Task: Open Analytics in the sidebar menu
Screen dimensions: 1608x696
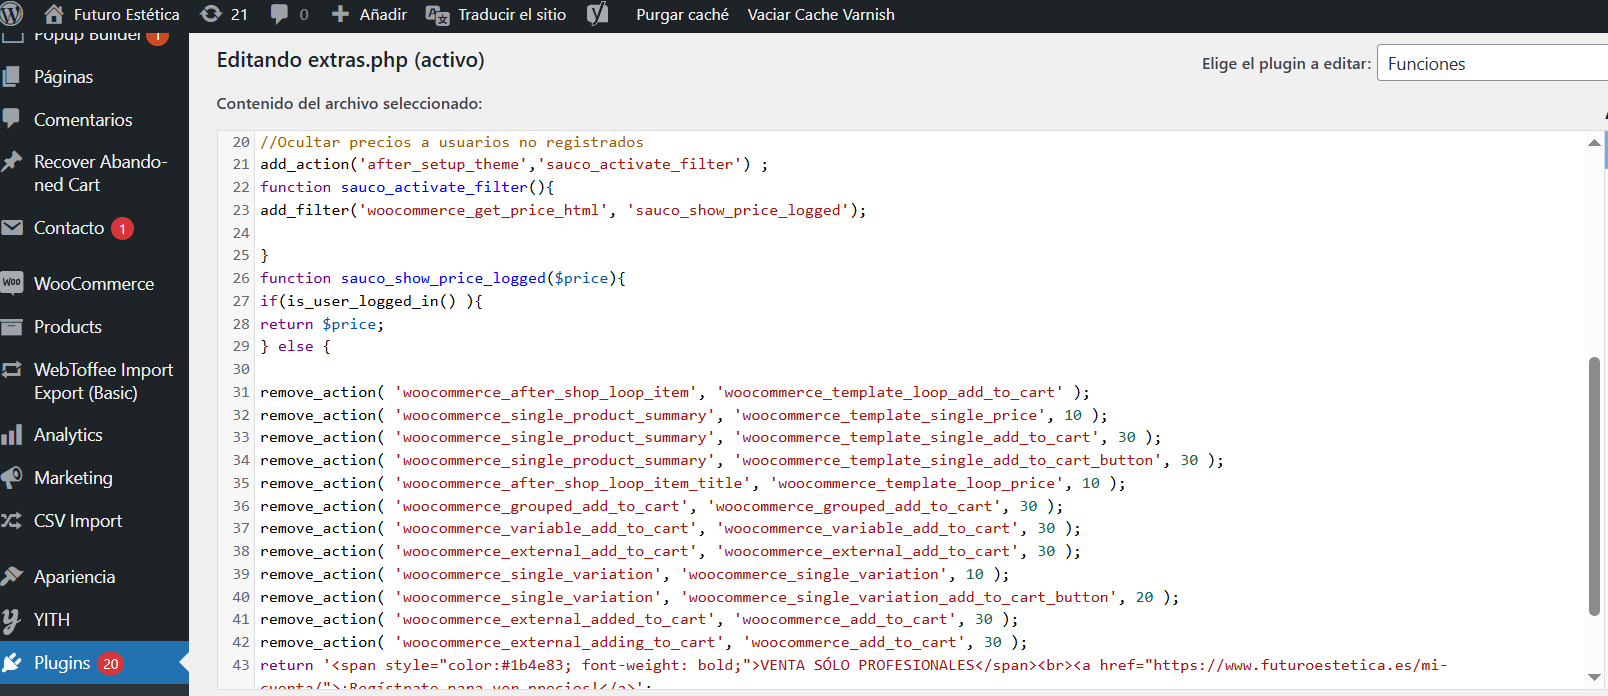Action: point(68,435)
